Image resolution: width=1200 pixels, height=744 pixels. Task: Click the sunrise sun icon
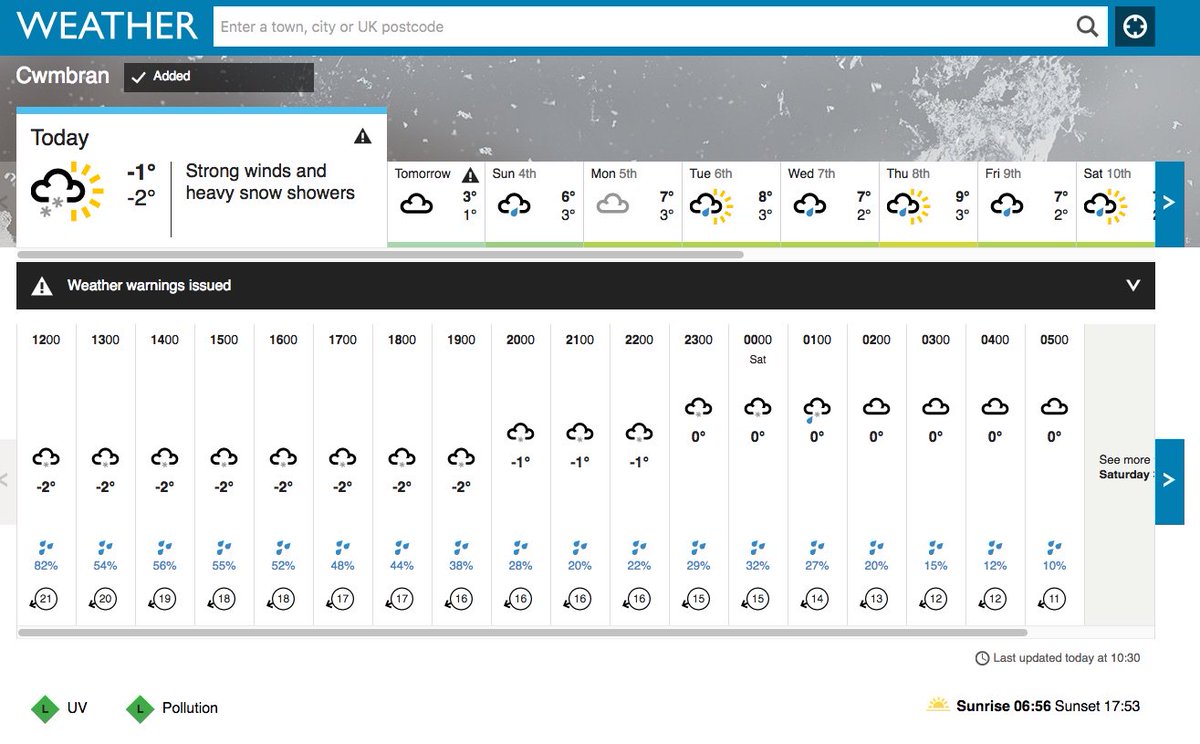pyautogui.click(x=938, y=705)
